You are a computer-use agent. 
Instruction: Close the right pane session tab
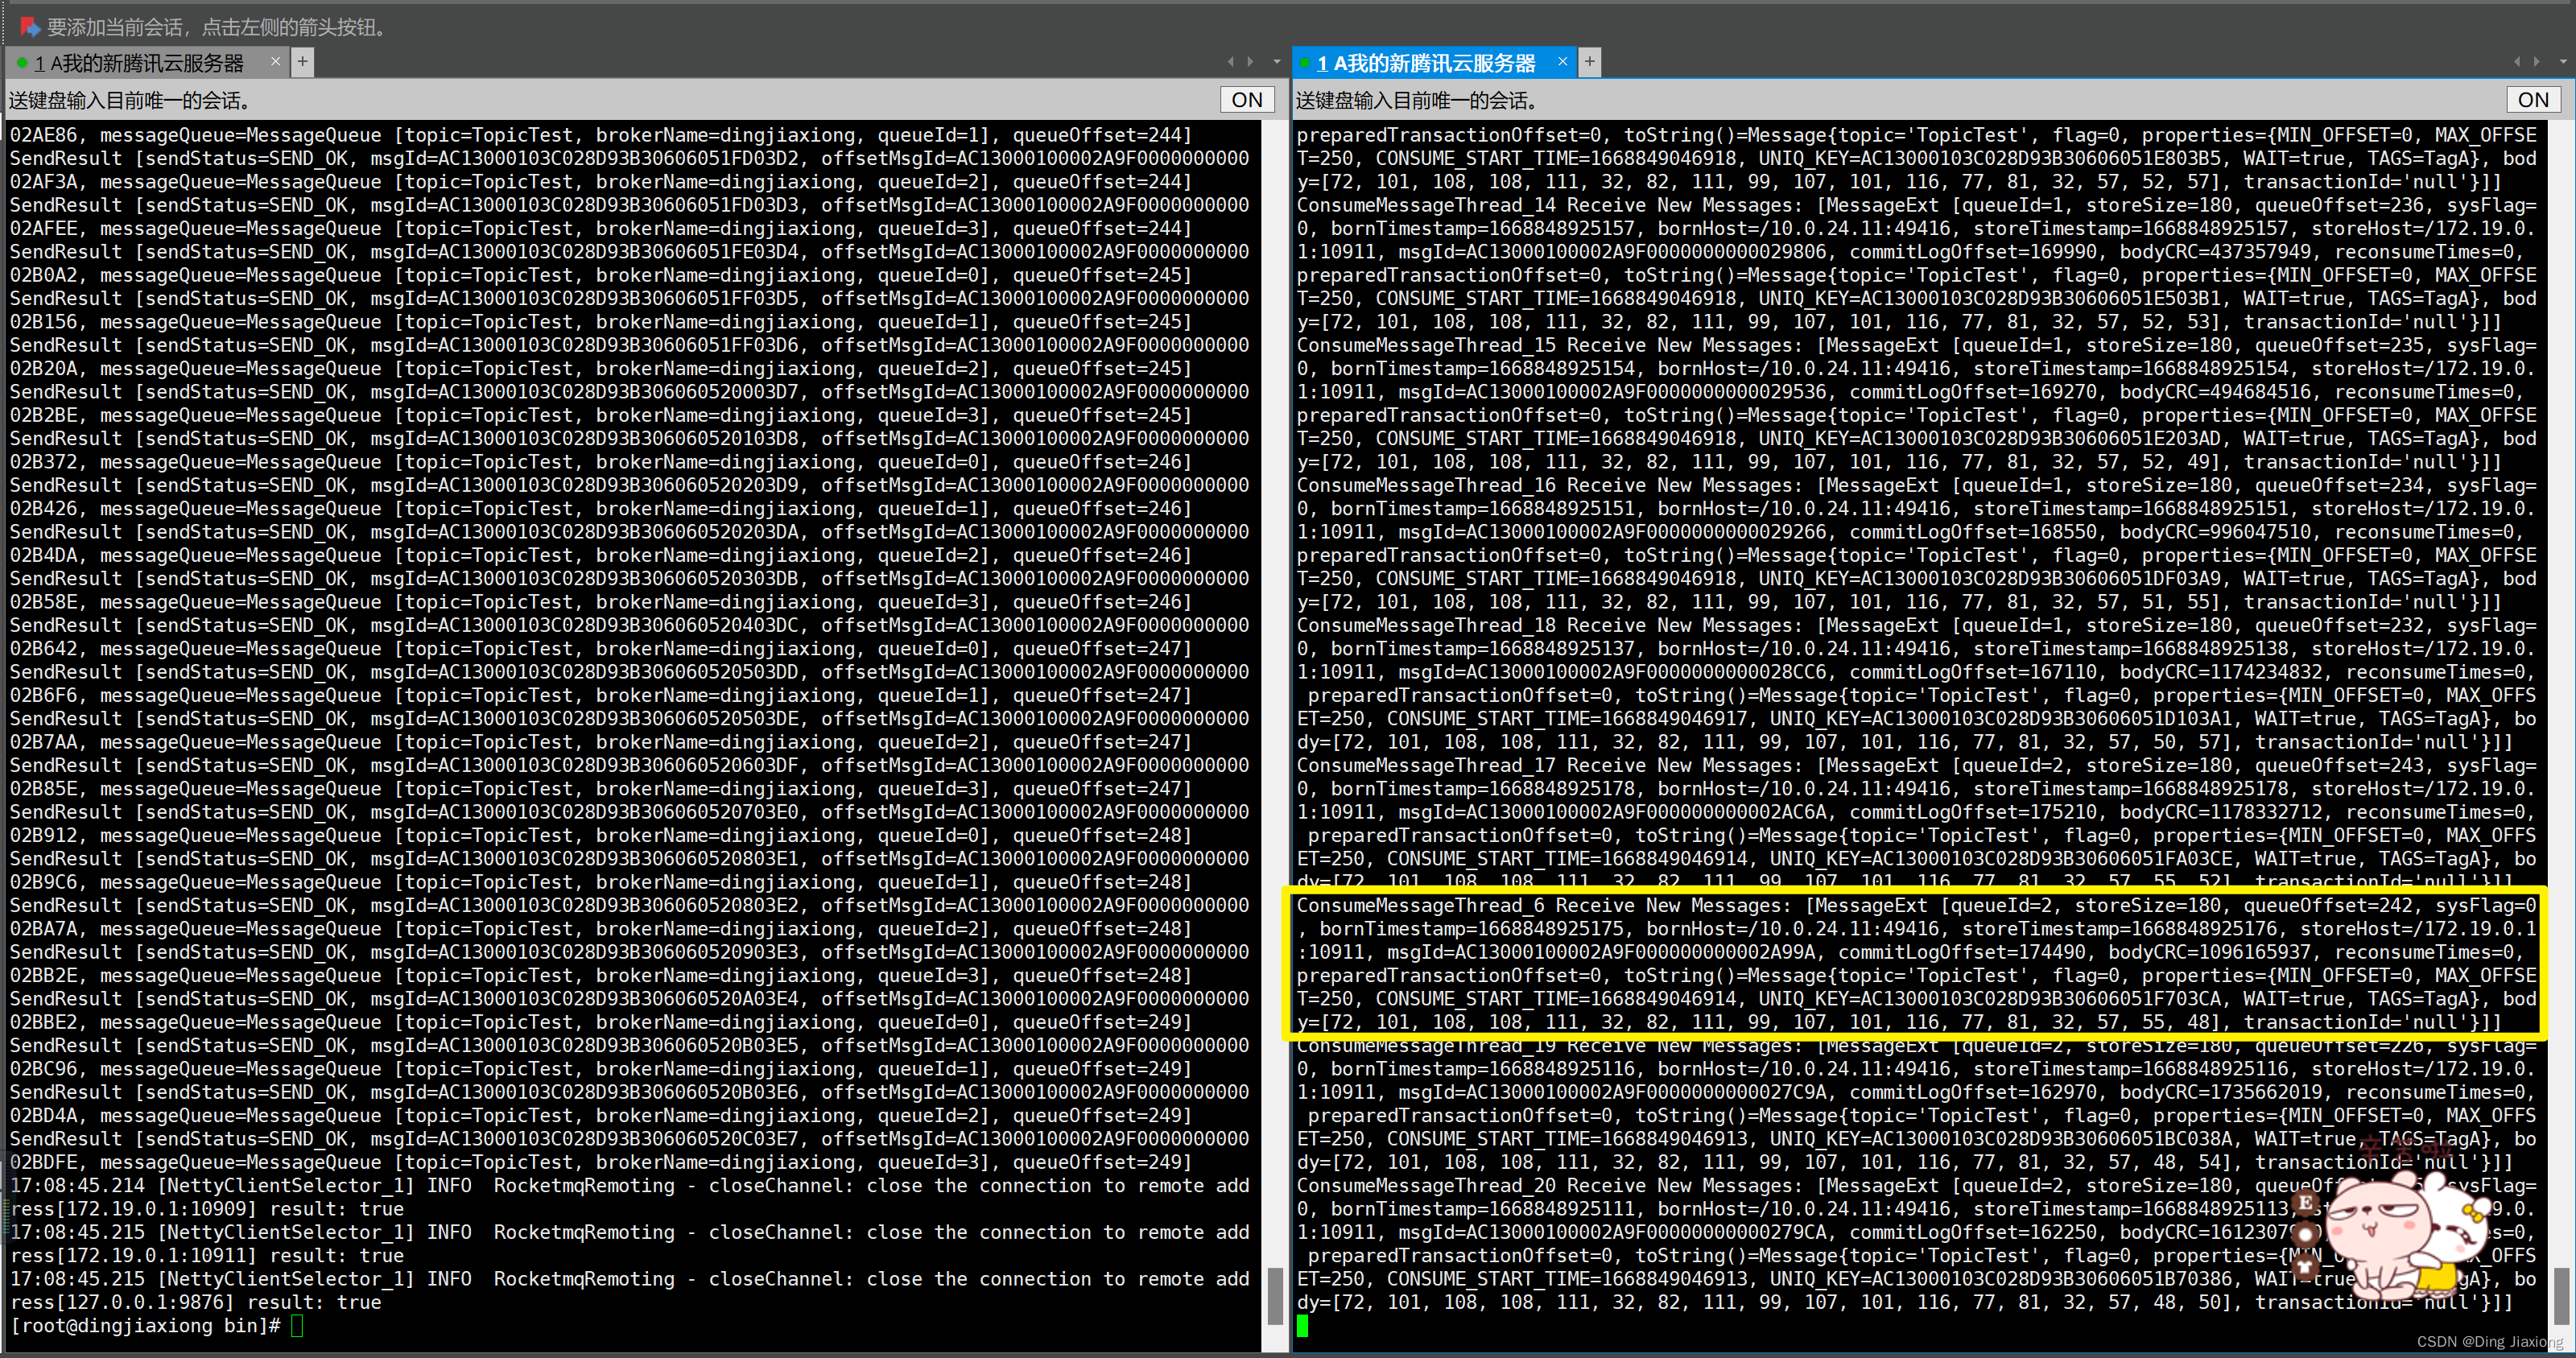1562,63
